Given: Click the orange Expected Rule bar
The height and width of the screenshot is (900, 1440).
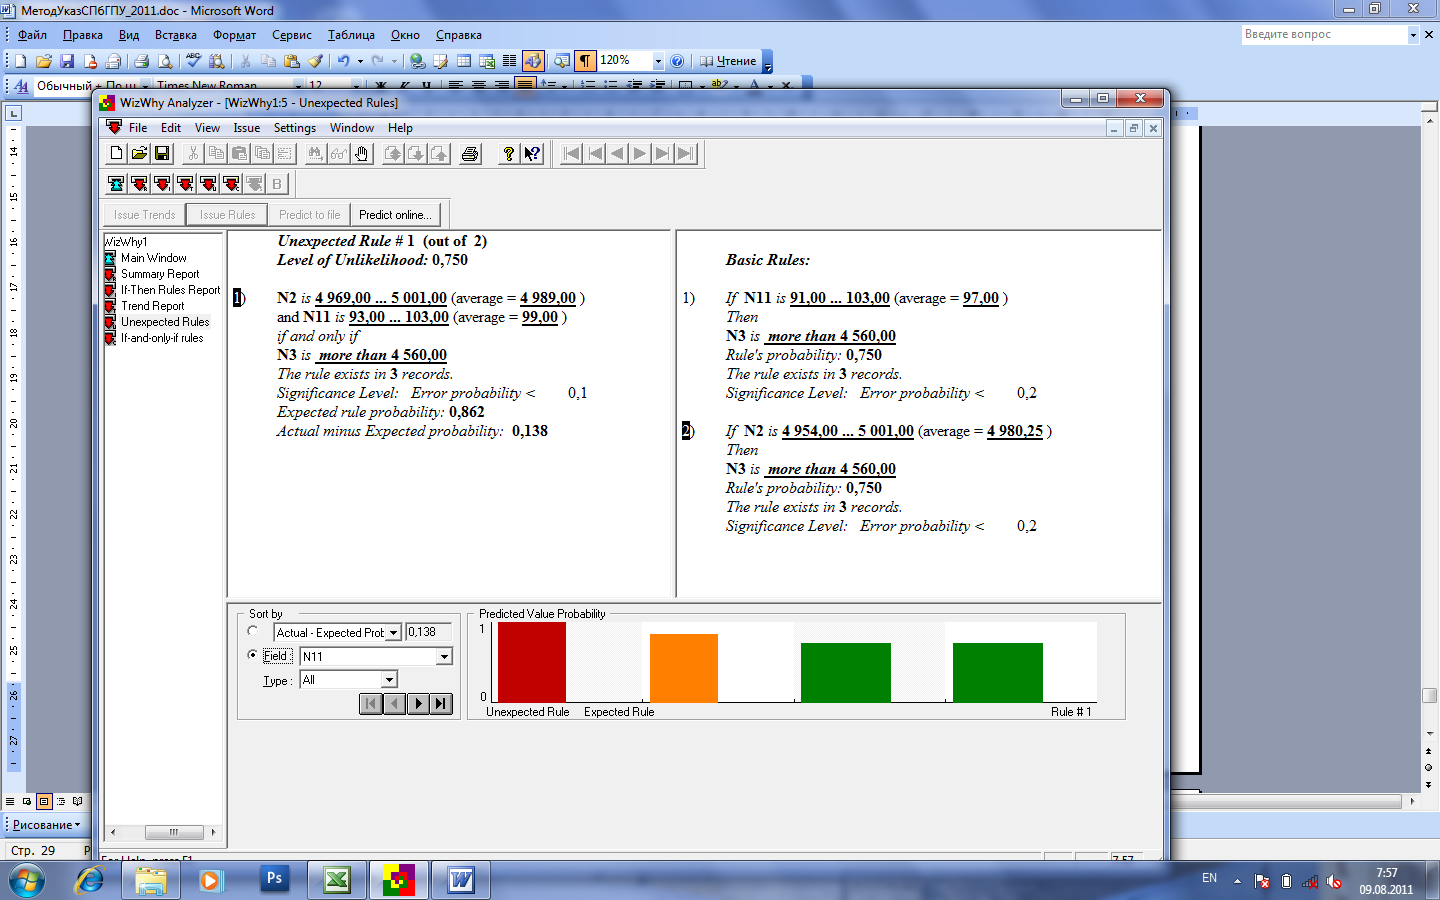Looking at the screenshot, I should coord(684,668).
